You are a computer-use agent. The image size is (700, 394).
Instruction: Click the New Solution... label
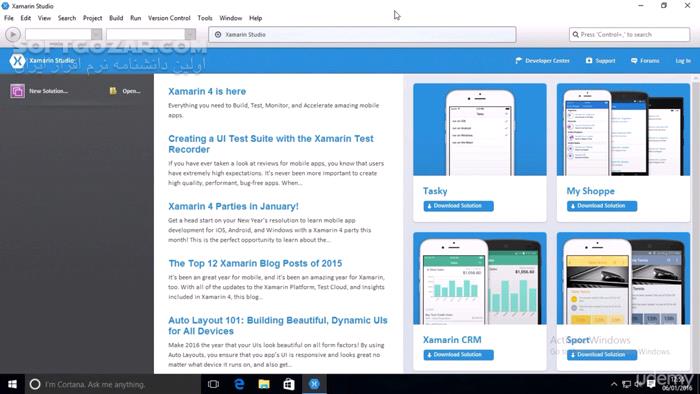49,91
